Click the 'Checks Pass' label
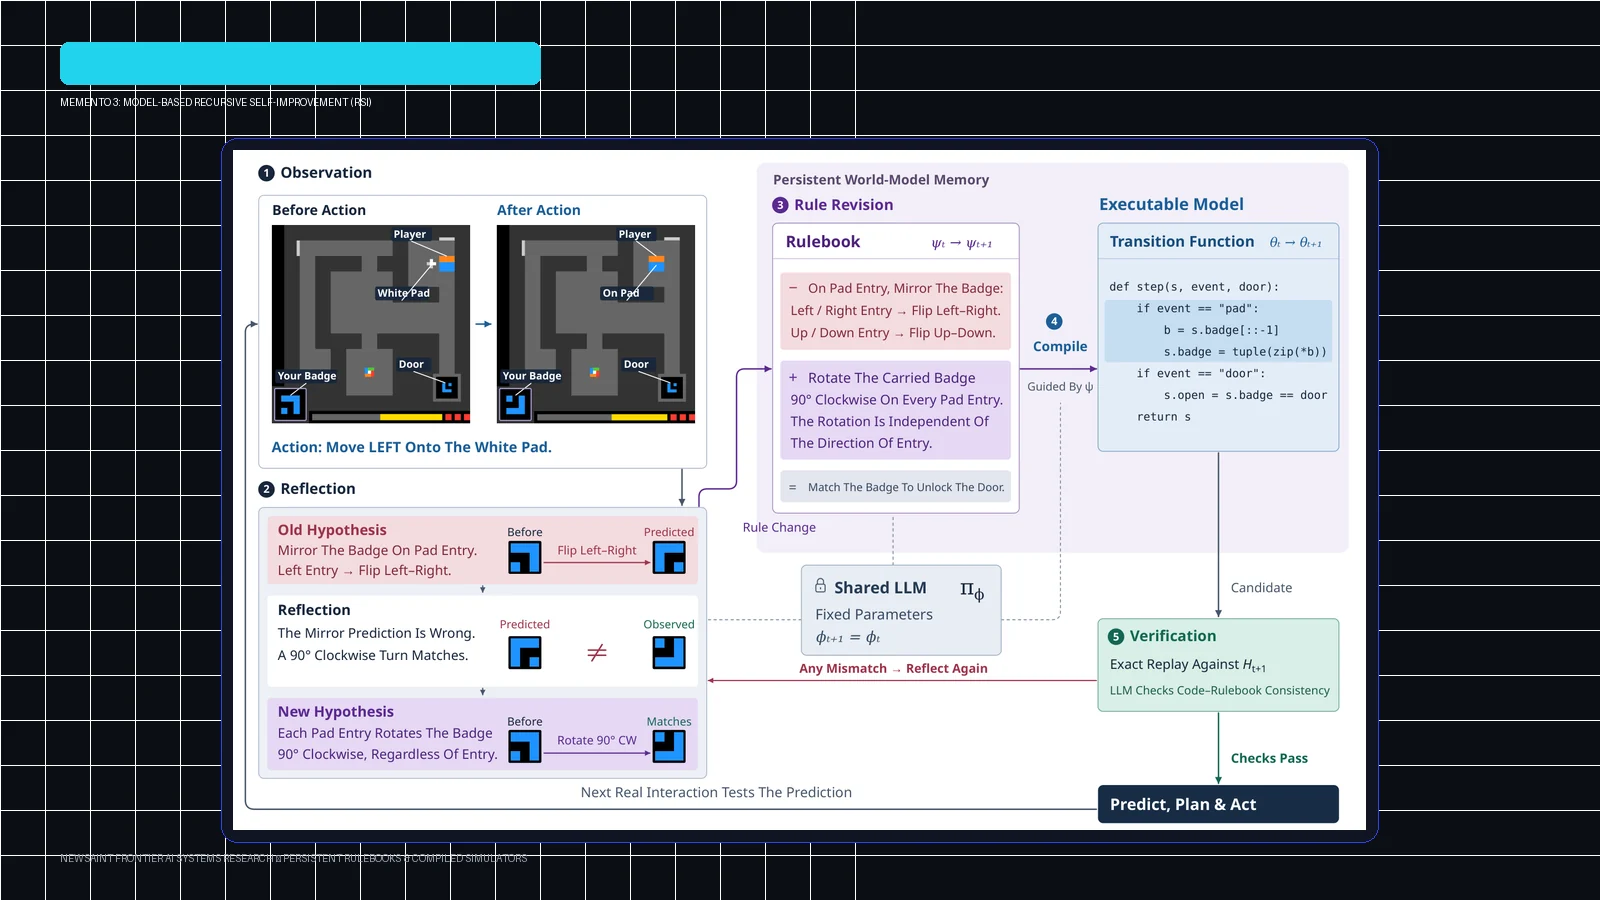 pos(1269,758)
